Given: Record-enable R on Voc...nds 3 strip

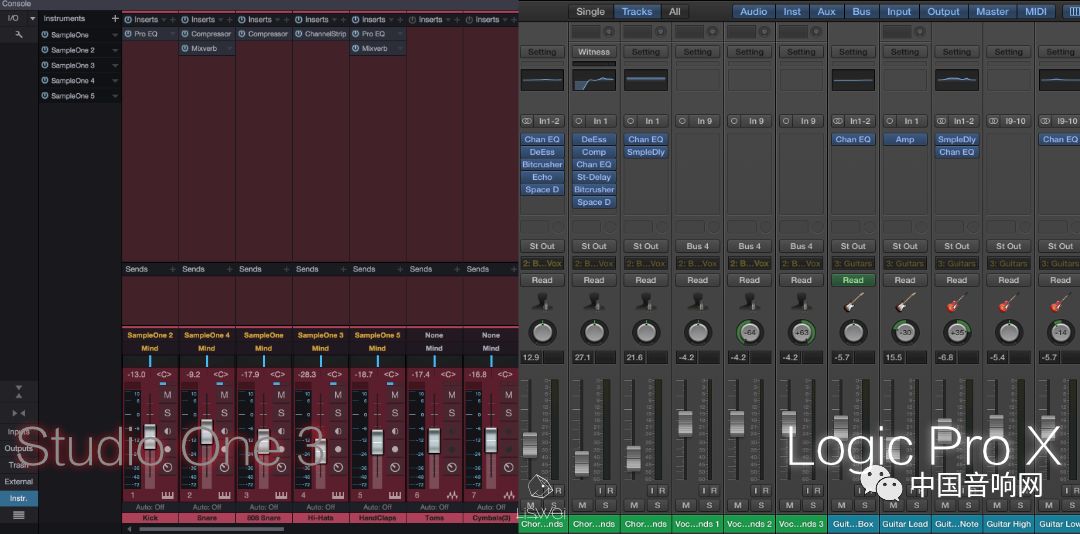Looking at the screenshot, I should tap(817, 491).
